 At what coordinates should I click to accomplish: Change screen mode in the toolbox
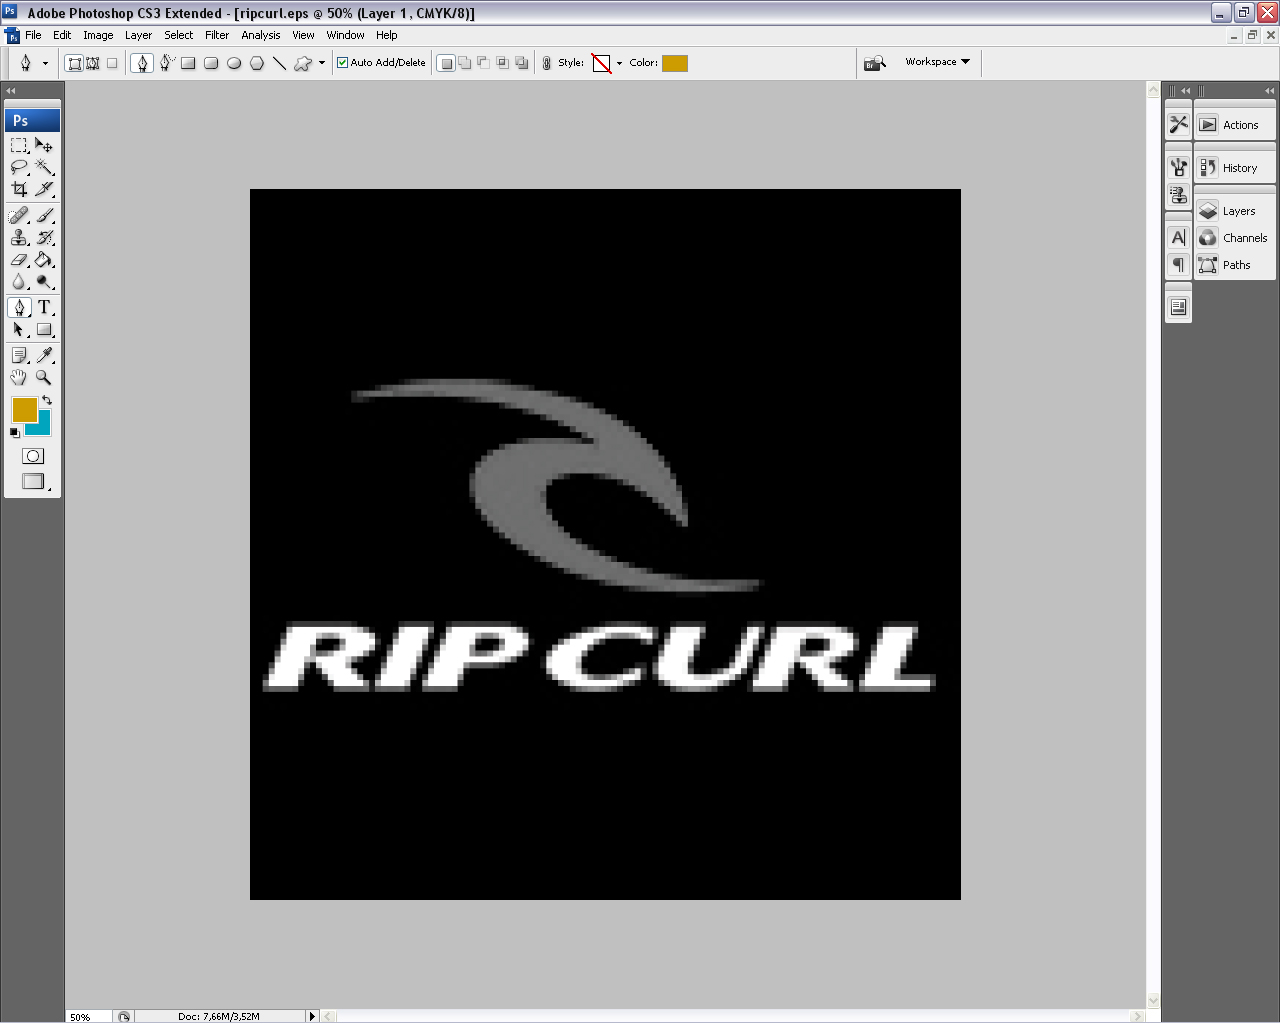33,481
